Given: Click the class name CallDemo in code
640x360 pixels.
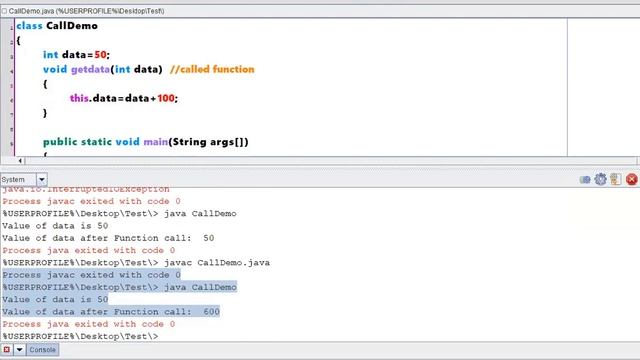Looking at the screenshot, I should tap(72, 26).
